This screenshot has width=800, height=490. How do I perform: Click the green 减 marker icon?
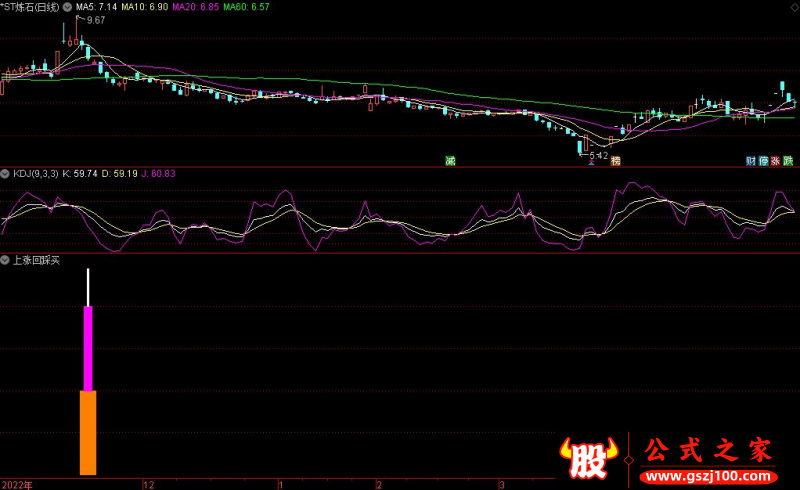(x=450, y=160)
